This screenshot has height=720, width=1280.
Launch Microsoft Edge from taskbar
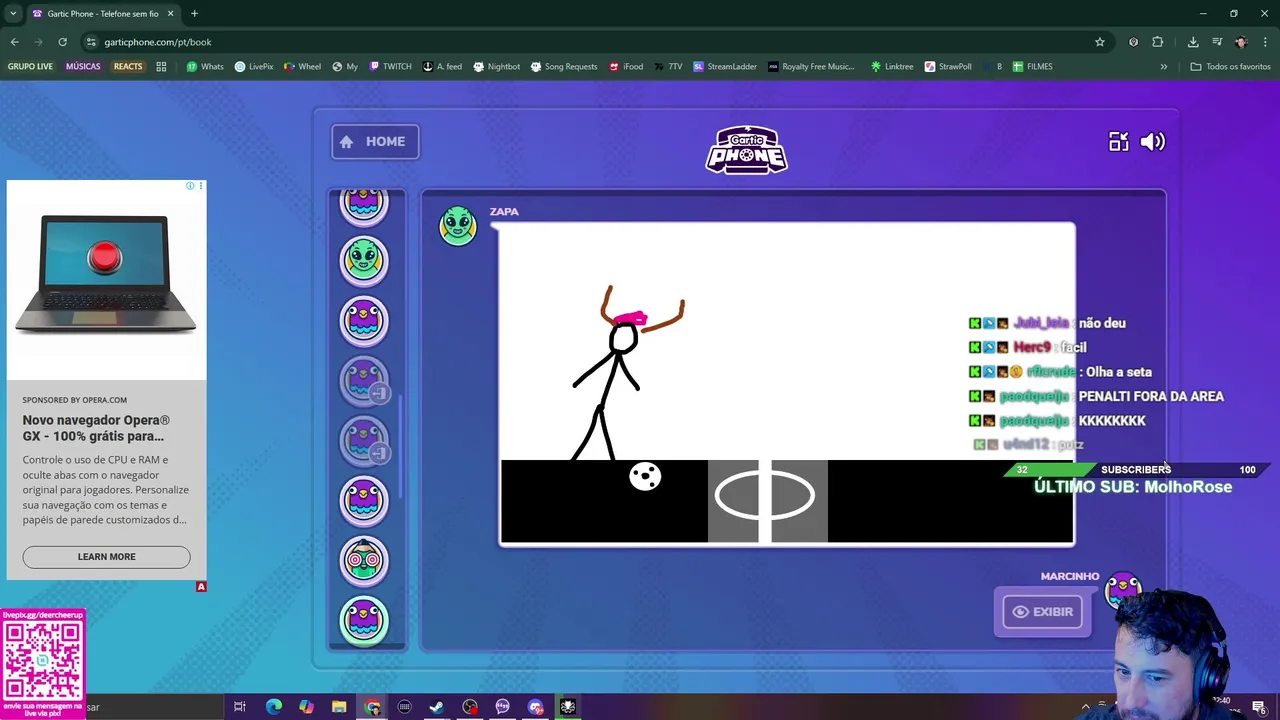coord(273,707)
